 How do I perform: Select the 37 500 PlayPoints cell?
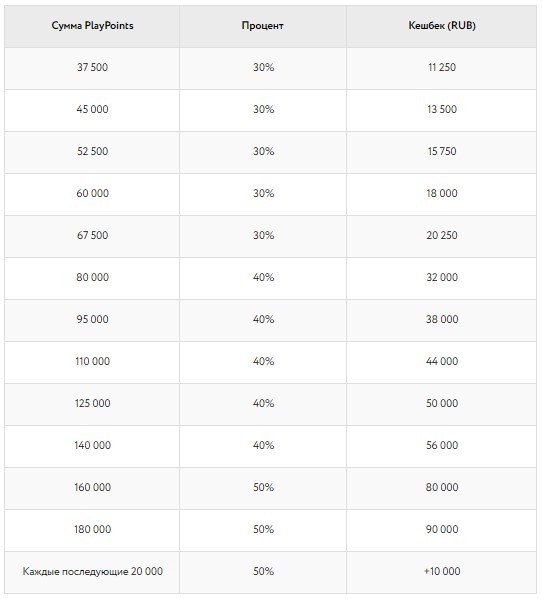click(x=92, y=68)
